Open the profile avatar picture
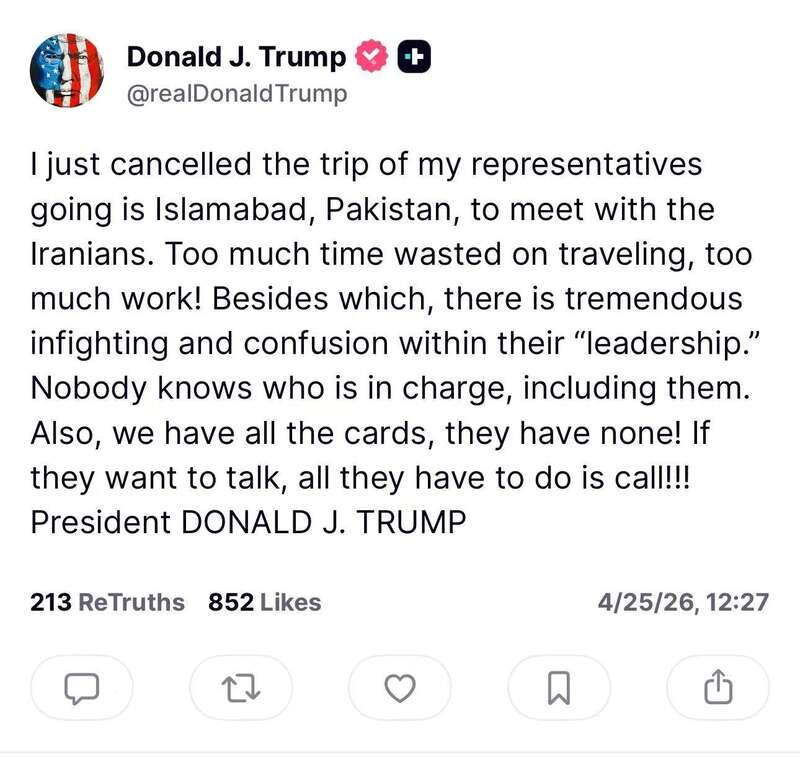800x757 pixels. point(68,72)
